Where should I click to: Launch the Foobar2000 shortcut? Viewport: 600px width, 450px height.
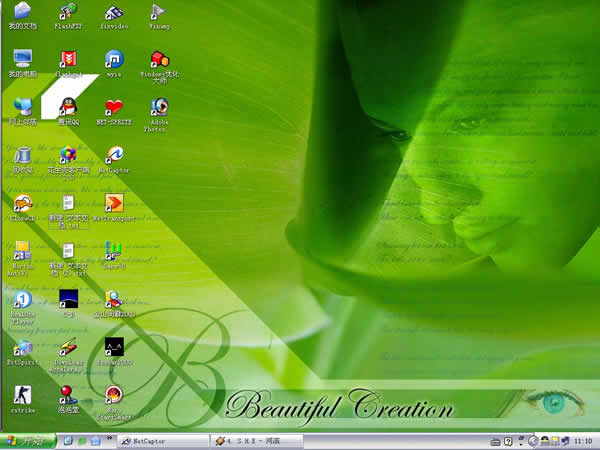coord(114,348)
